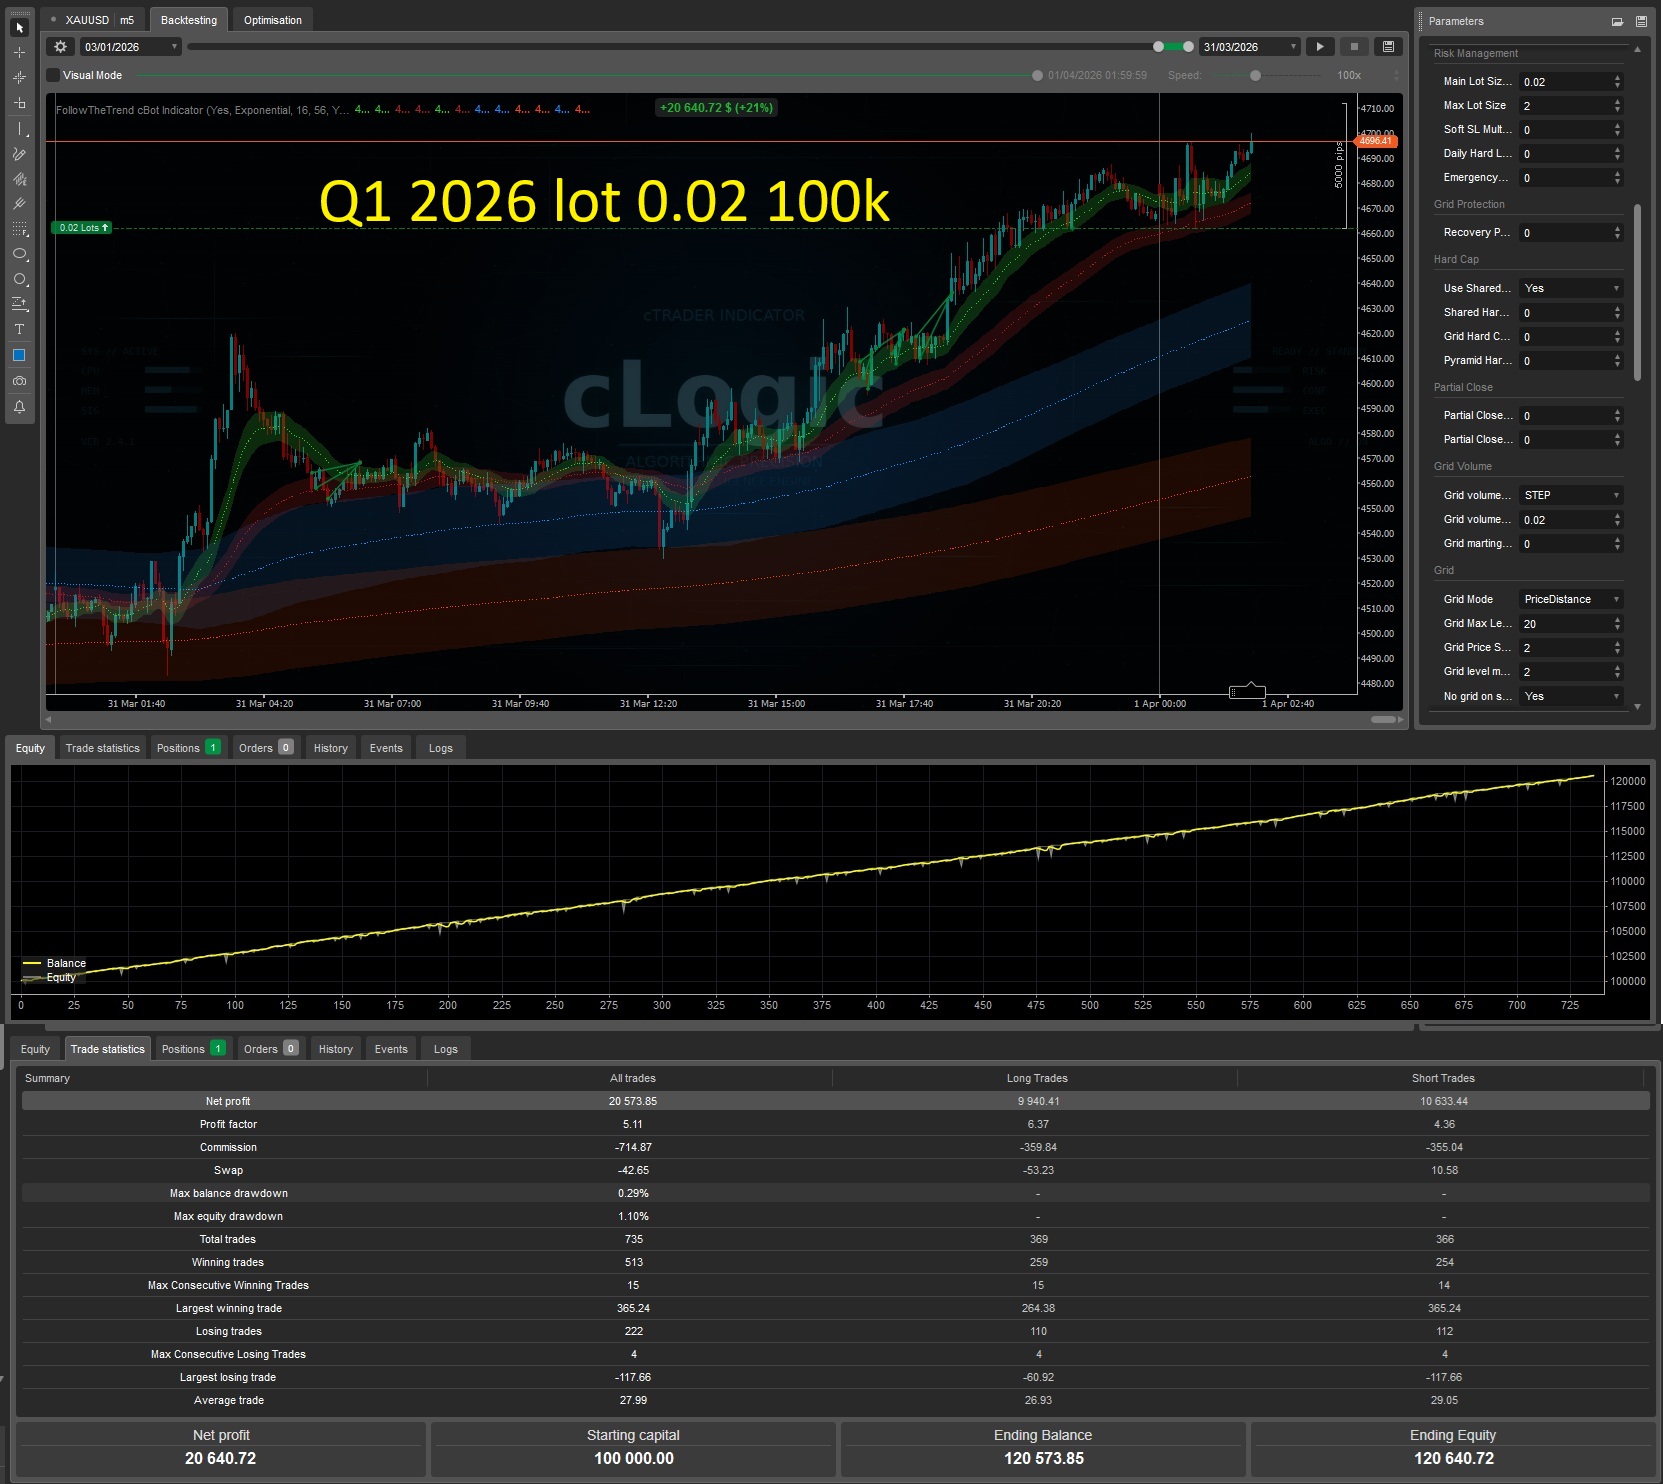Choose the ellipse drawing tool
1663x1484 pixels.
[x=19, y=253]
